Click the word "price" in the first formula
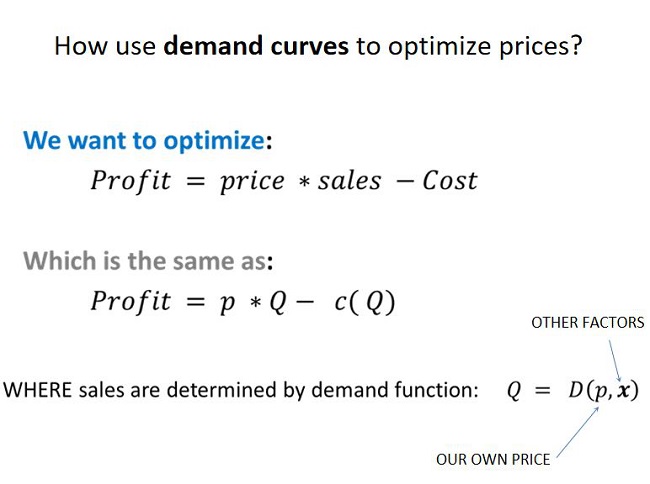Image resolution: width=650 pixels, height=484 pixels. coord(254,181)
